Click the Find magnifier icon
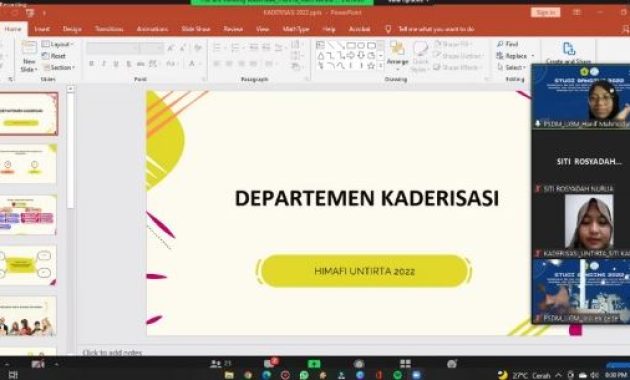 pos(500,44)
